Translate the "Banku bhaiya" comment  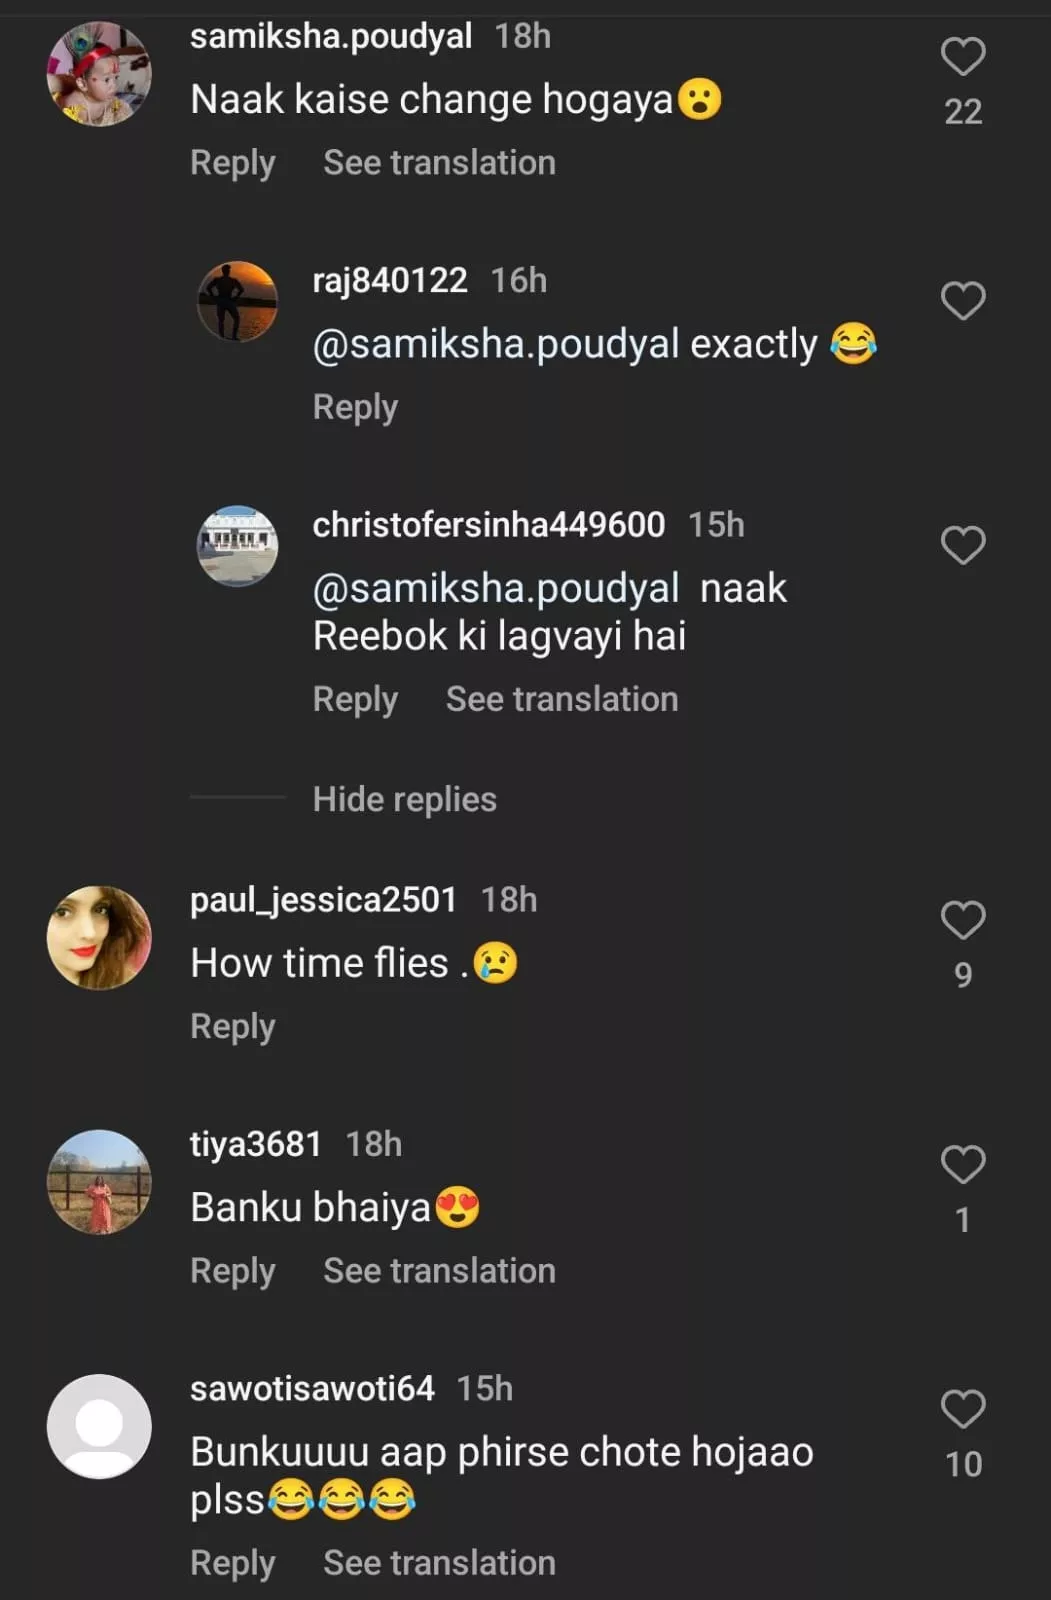pyautogui.click(x=439, y=1271)
